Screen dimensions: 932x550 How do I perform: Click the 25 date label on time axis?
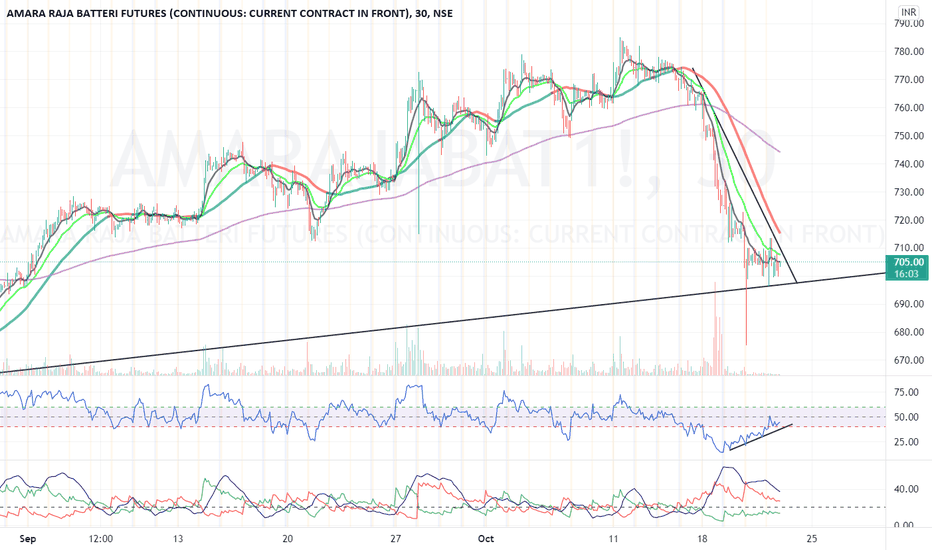tap(811, 539)
